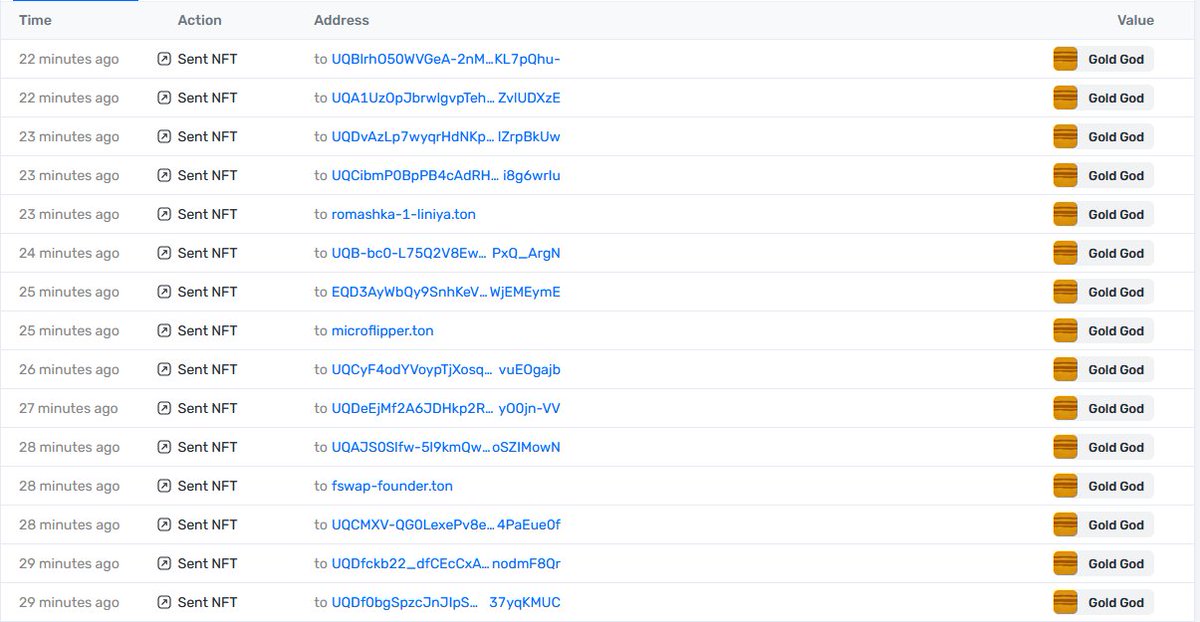Open the fswap-founder.ton address link
1200x622 pixels.
tap(393, 486)
